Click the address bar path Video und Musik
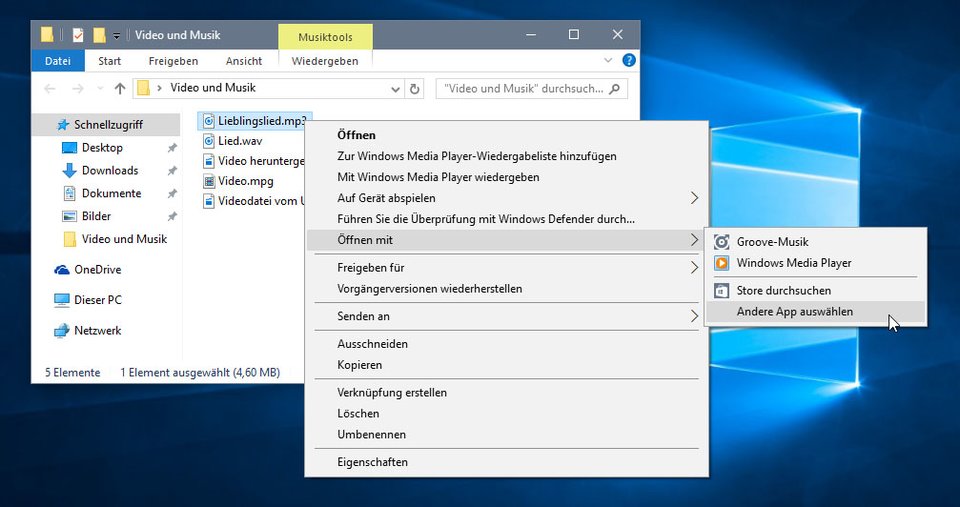Screen dimensions: 960x507 pyautogui.click(x=213, y=88)
